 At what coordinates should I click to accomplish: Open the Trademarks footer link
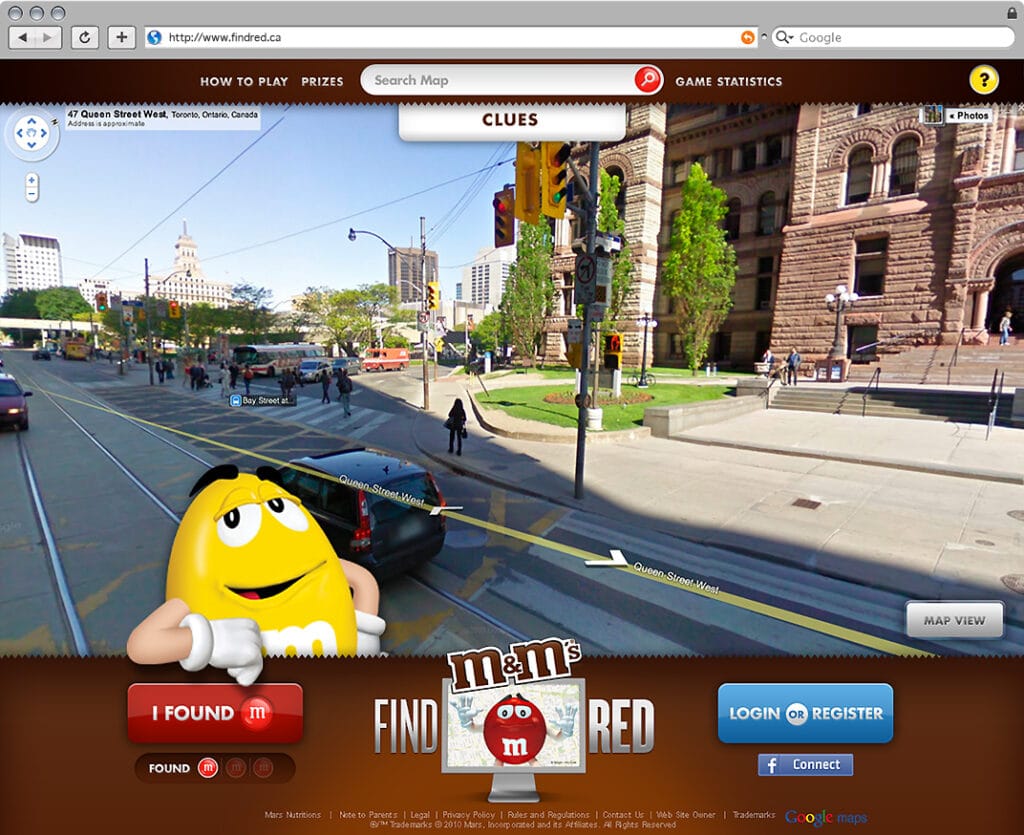pyautogui.click(x=754, y=815)
